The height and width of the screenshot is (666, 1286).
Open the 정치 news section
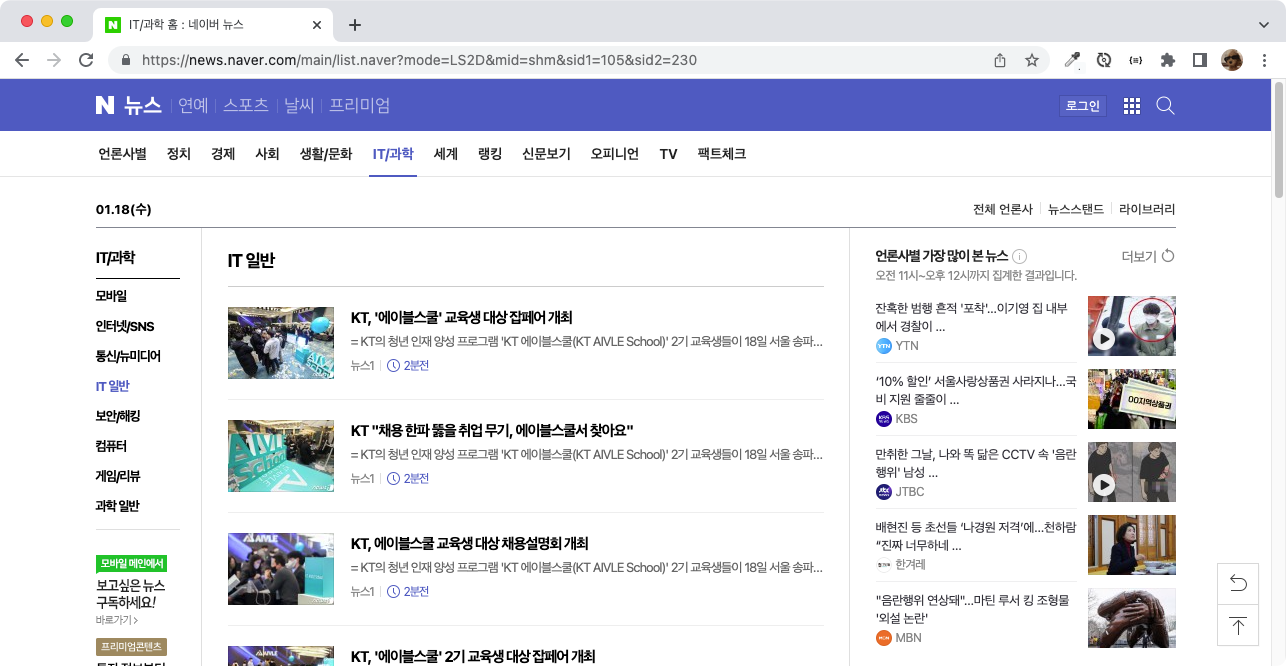(x=179, y=154)
